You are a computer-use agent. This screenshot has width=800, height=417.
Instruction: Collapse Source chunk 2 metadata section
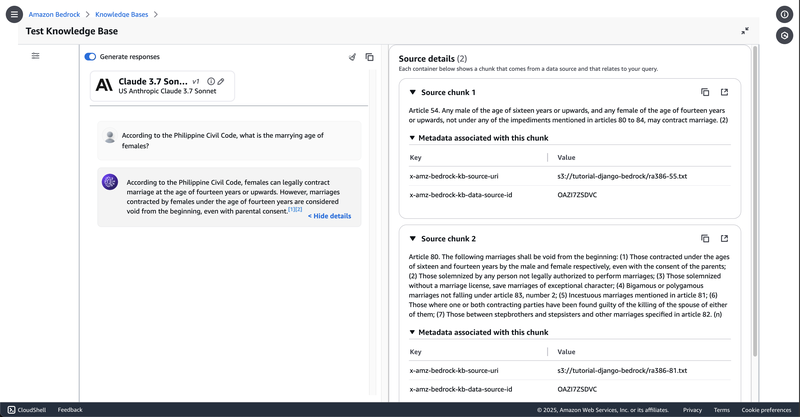(412, 332)
